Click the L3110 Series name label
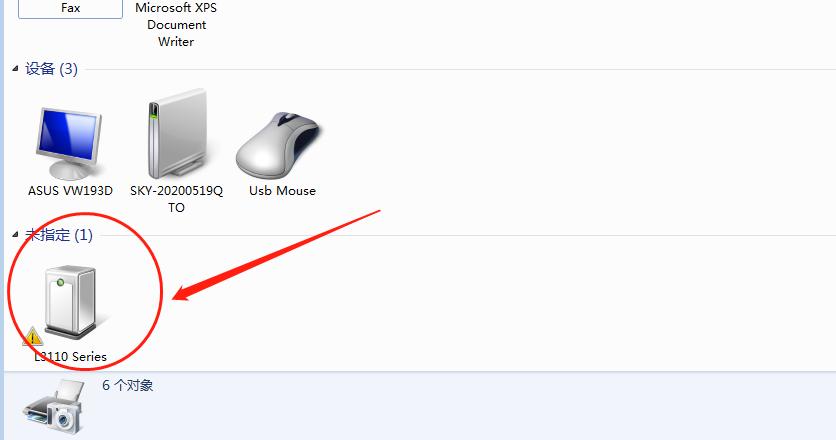This screenshot has width=836, height=440. click(x=70, y=356)
